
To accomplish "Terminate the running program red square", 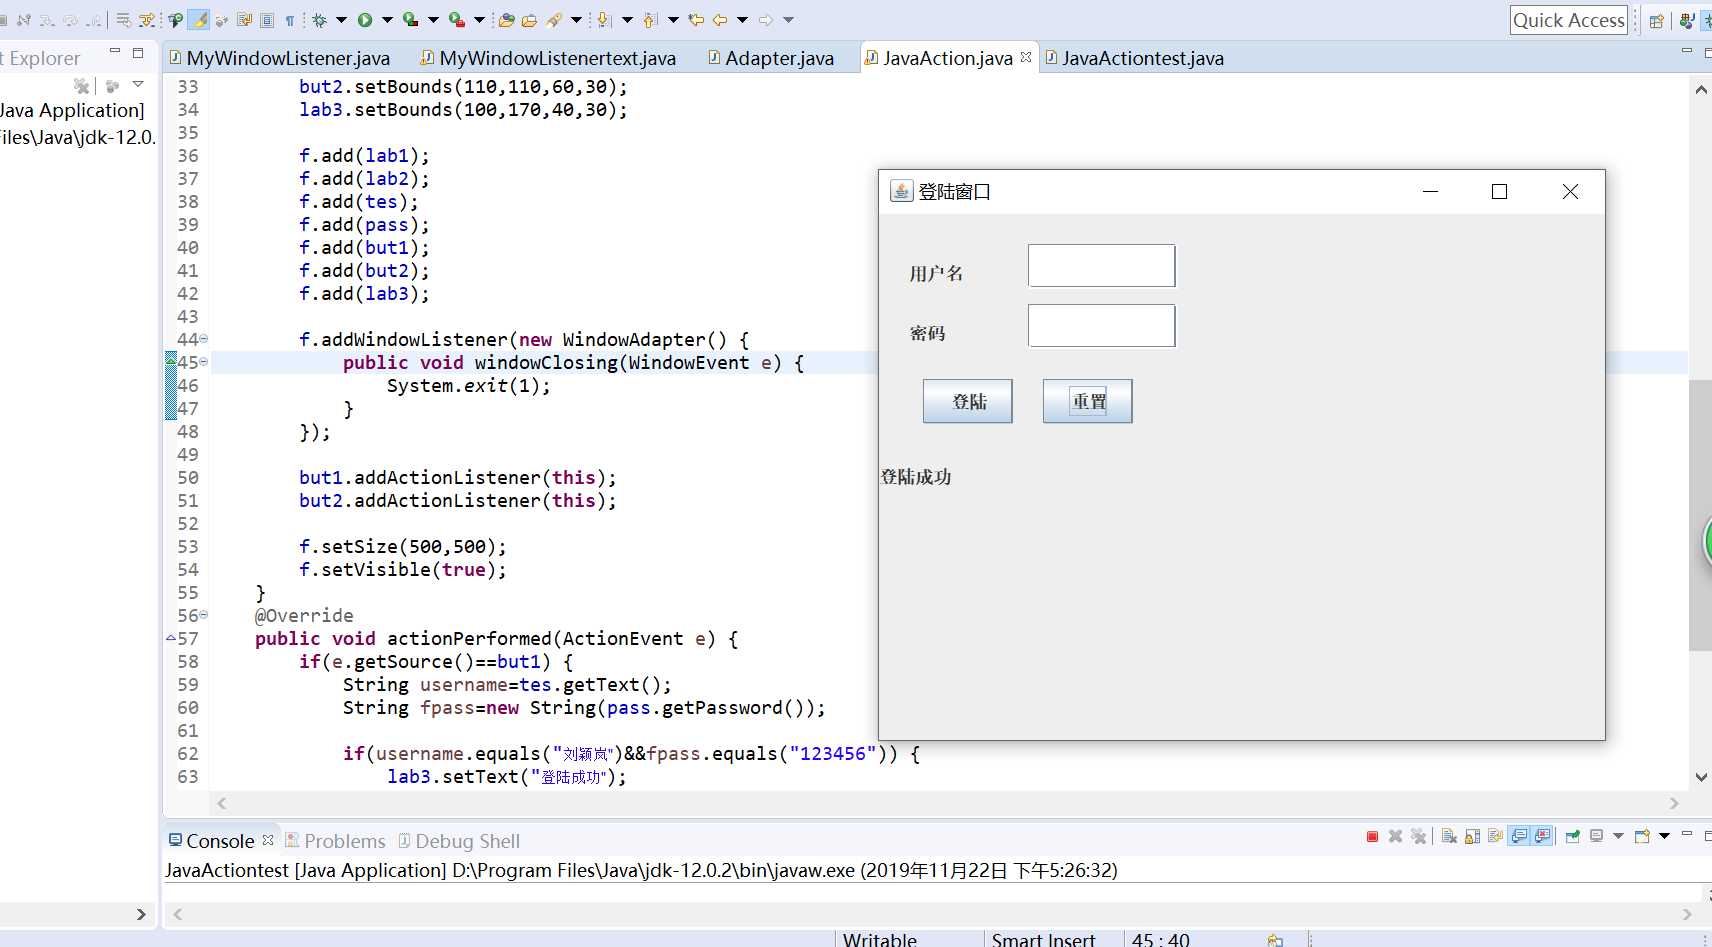I will tap(1372, 837).
